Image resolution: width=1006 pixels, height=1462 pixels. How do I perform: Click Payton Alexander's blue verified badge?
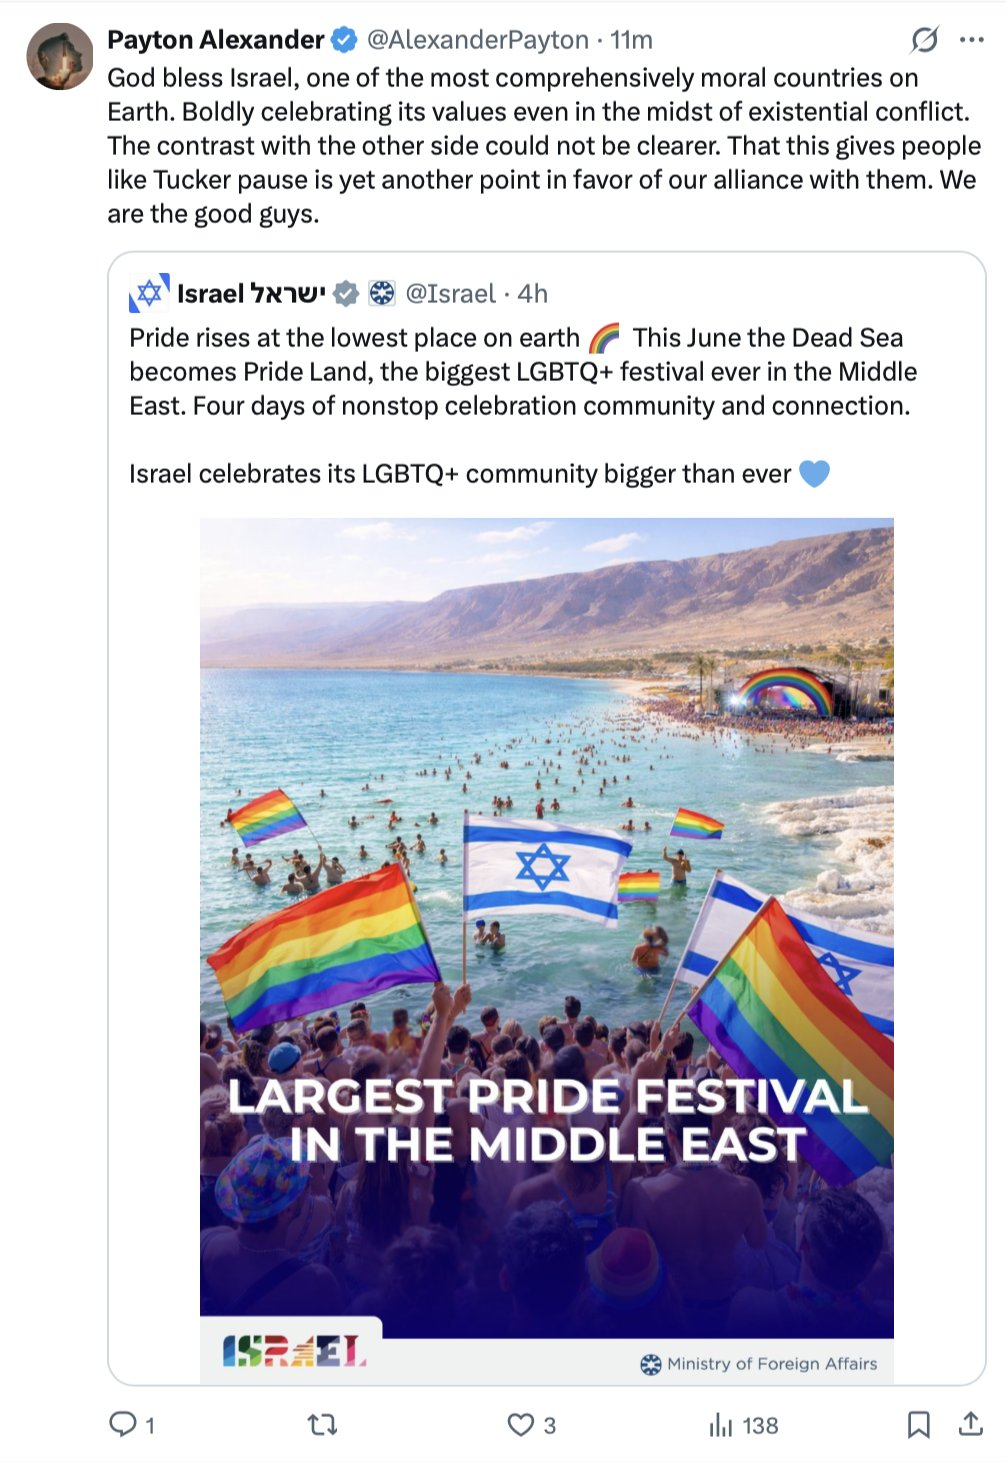(x=344, y=40)
